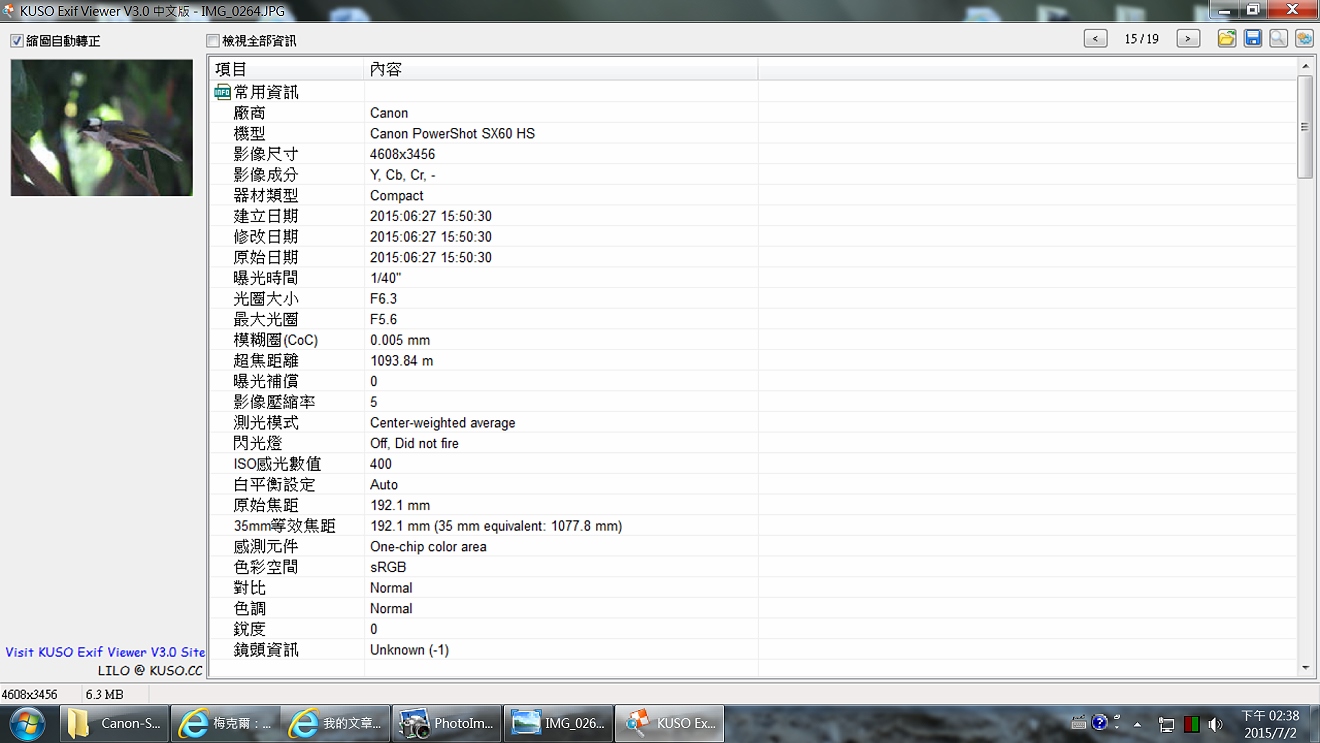Click the blue floppy save icon
This screenshot has width=1320, height=743.
[1253, 38]
